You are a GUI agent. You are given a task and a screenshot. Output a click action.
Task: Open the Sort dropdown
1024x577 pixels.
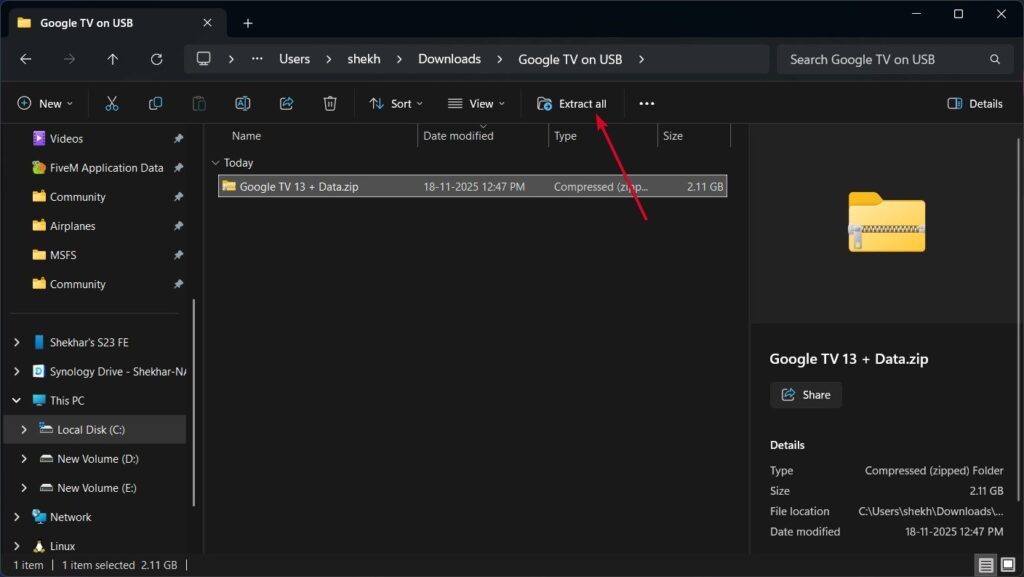pos(396,103)
